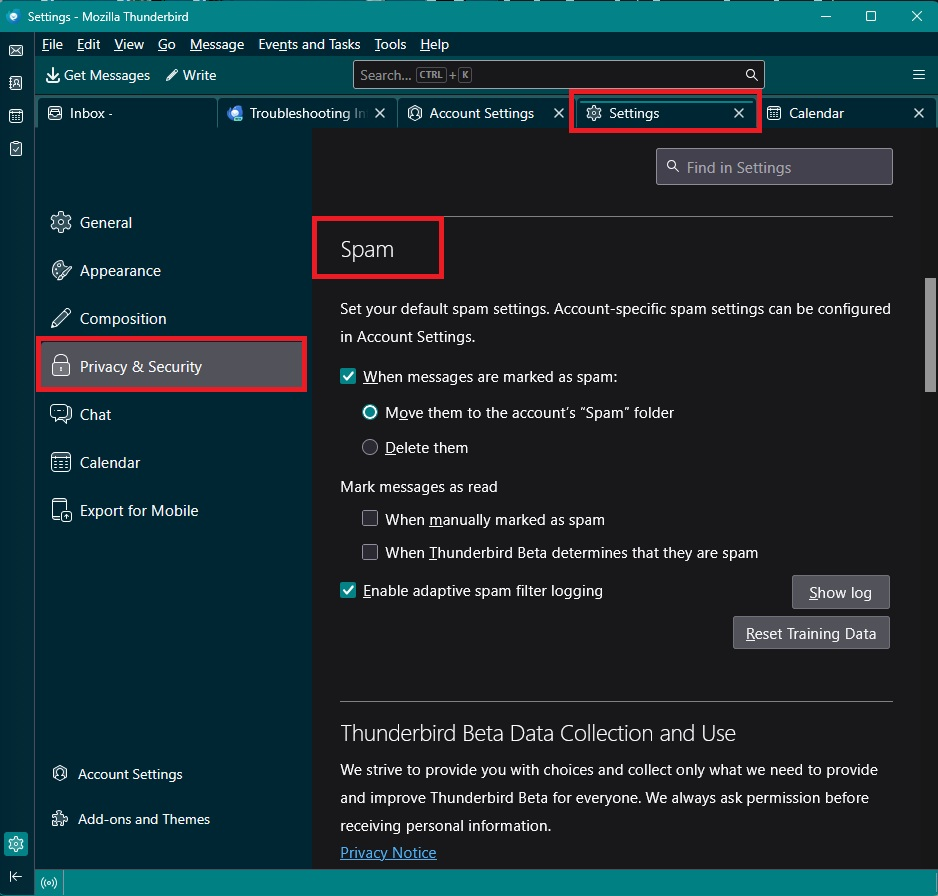
Task: Switch to the Inbox tab
Action: 127,113
